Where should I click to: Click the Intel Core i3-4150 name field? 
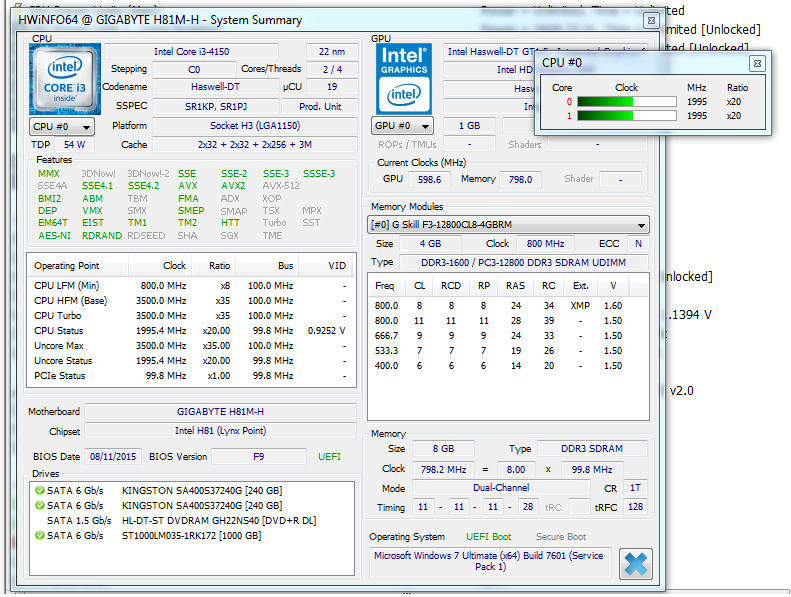[x=191, y=51]
